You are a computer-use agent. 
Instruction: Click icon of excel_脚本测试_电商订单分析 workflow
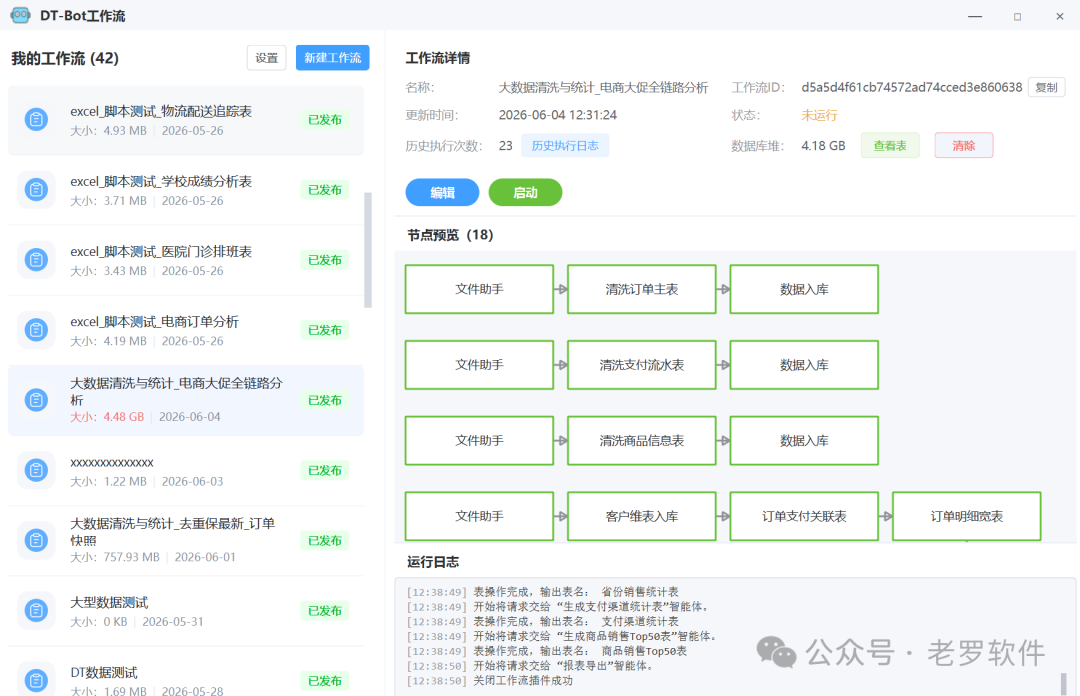pos(37,330)
